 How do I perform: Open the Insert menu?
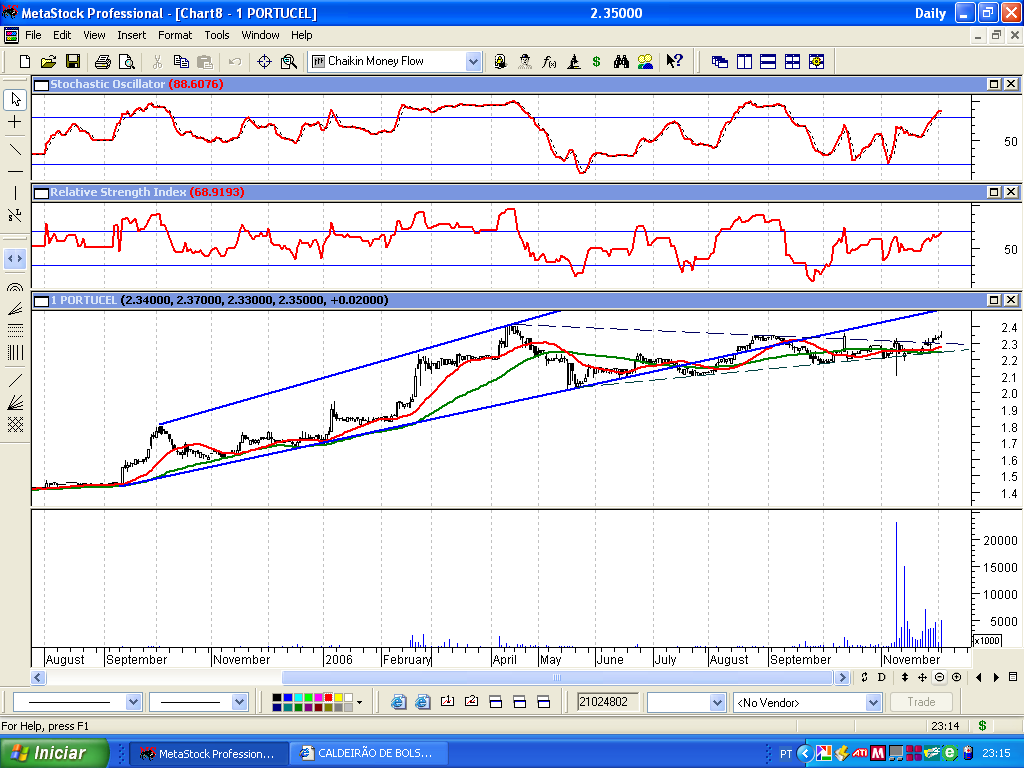tap(131, 35)
